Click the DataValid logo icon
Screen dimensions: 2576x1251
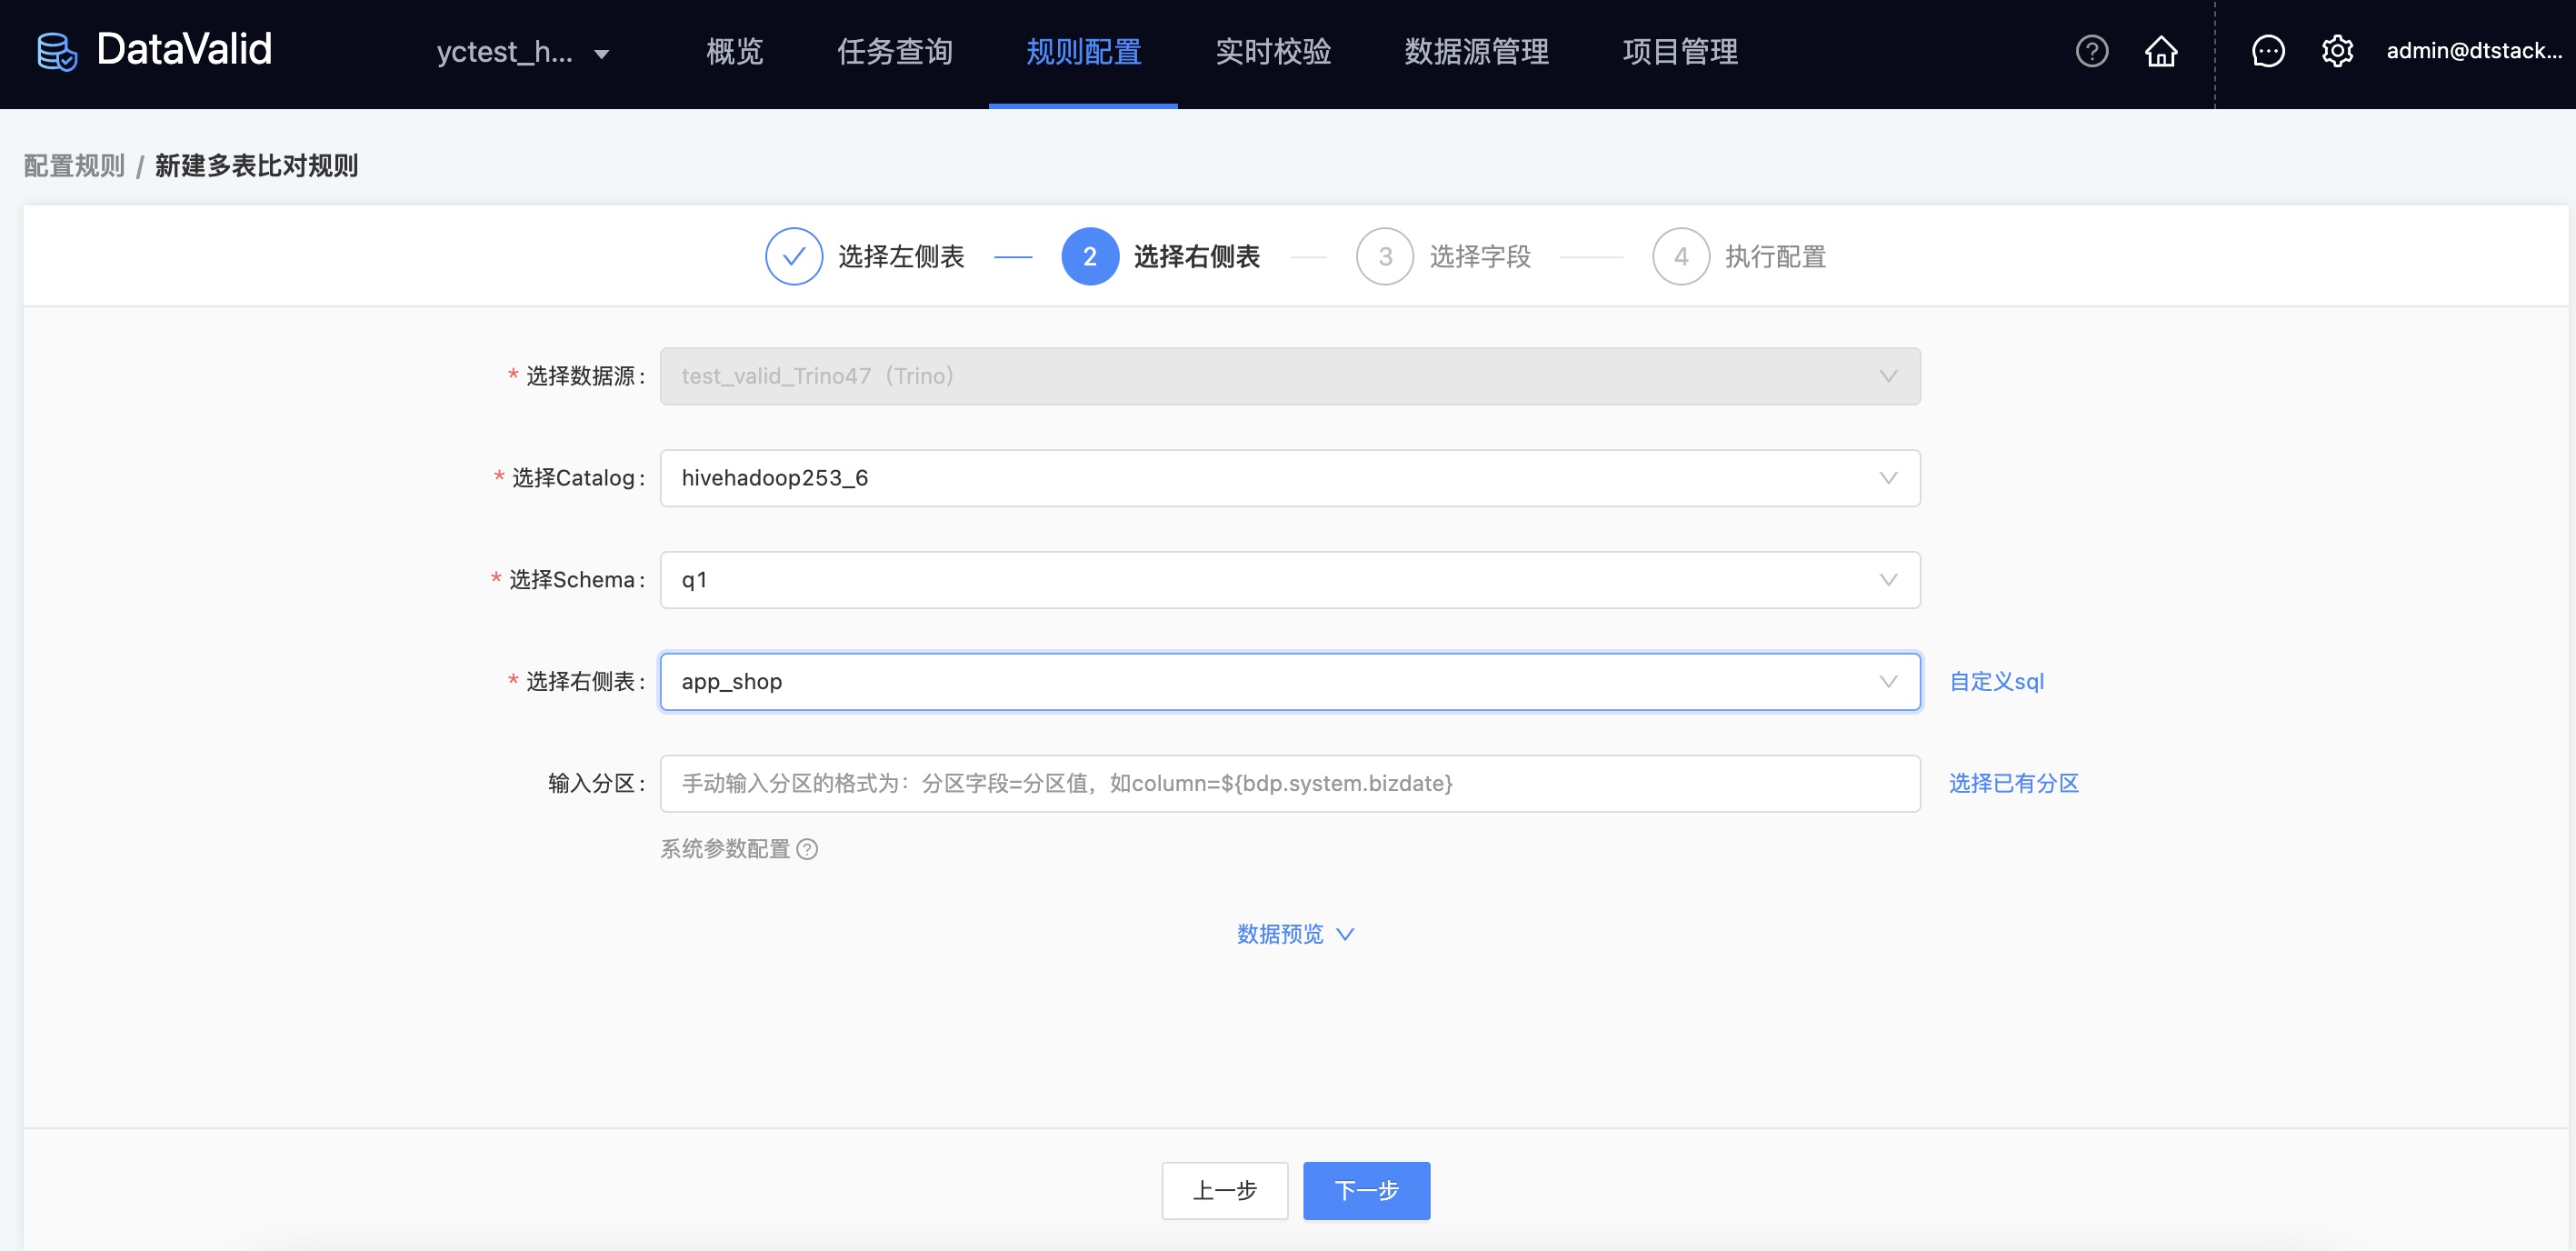tap(57, 51)
